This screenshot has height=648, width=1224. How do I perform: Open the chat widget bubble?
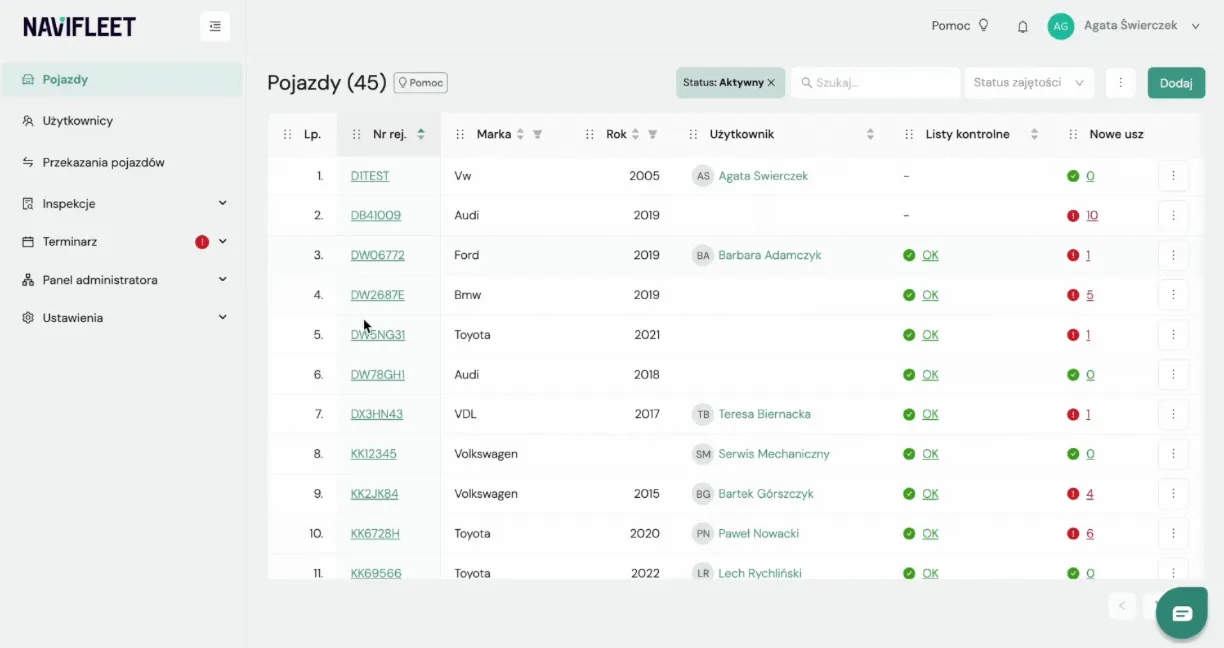[1182, 613]
